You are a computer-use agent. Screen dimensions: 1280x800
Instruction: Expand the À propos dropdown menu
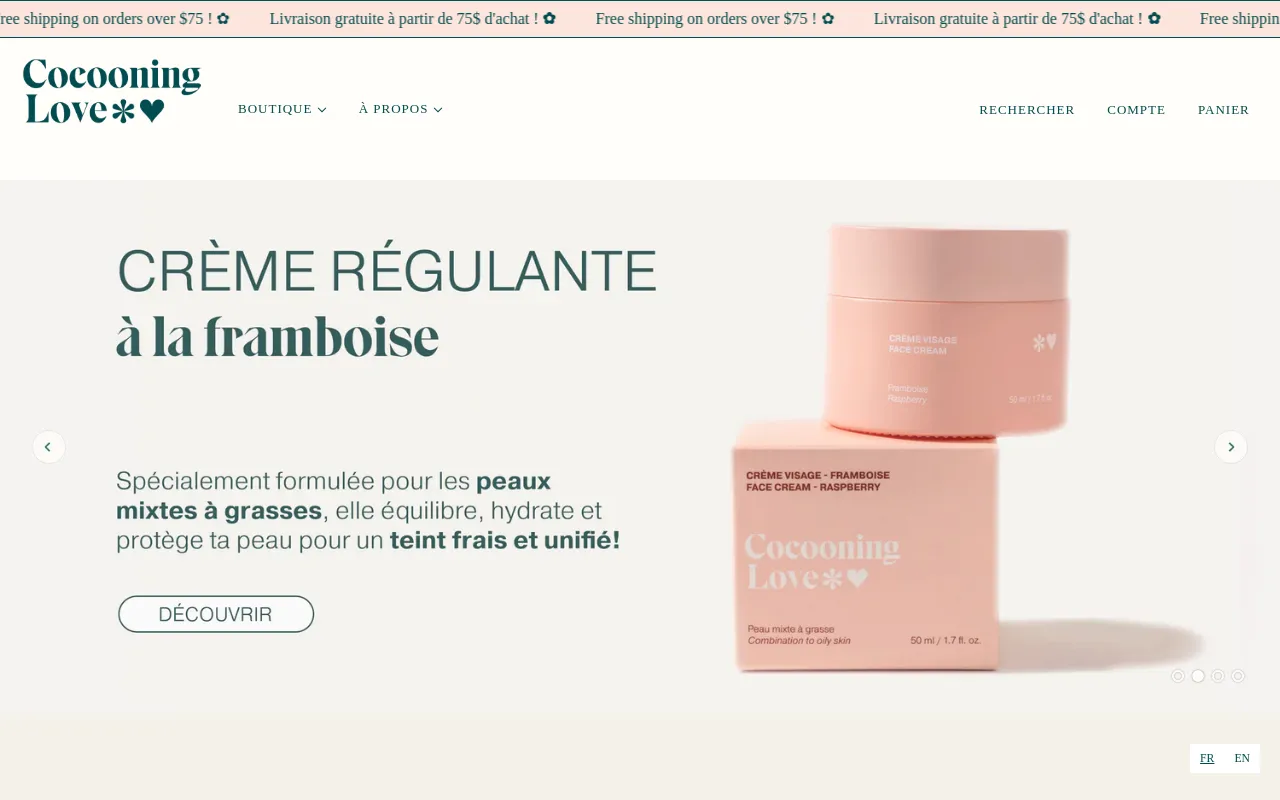click(400, 109)
